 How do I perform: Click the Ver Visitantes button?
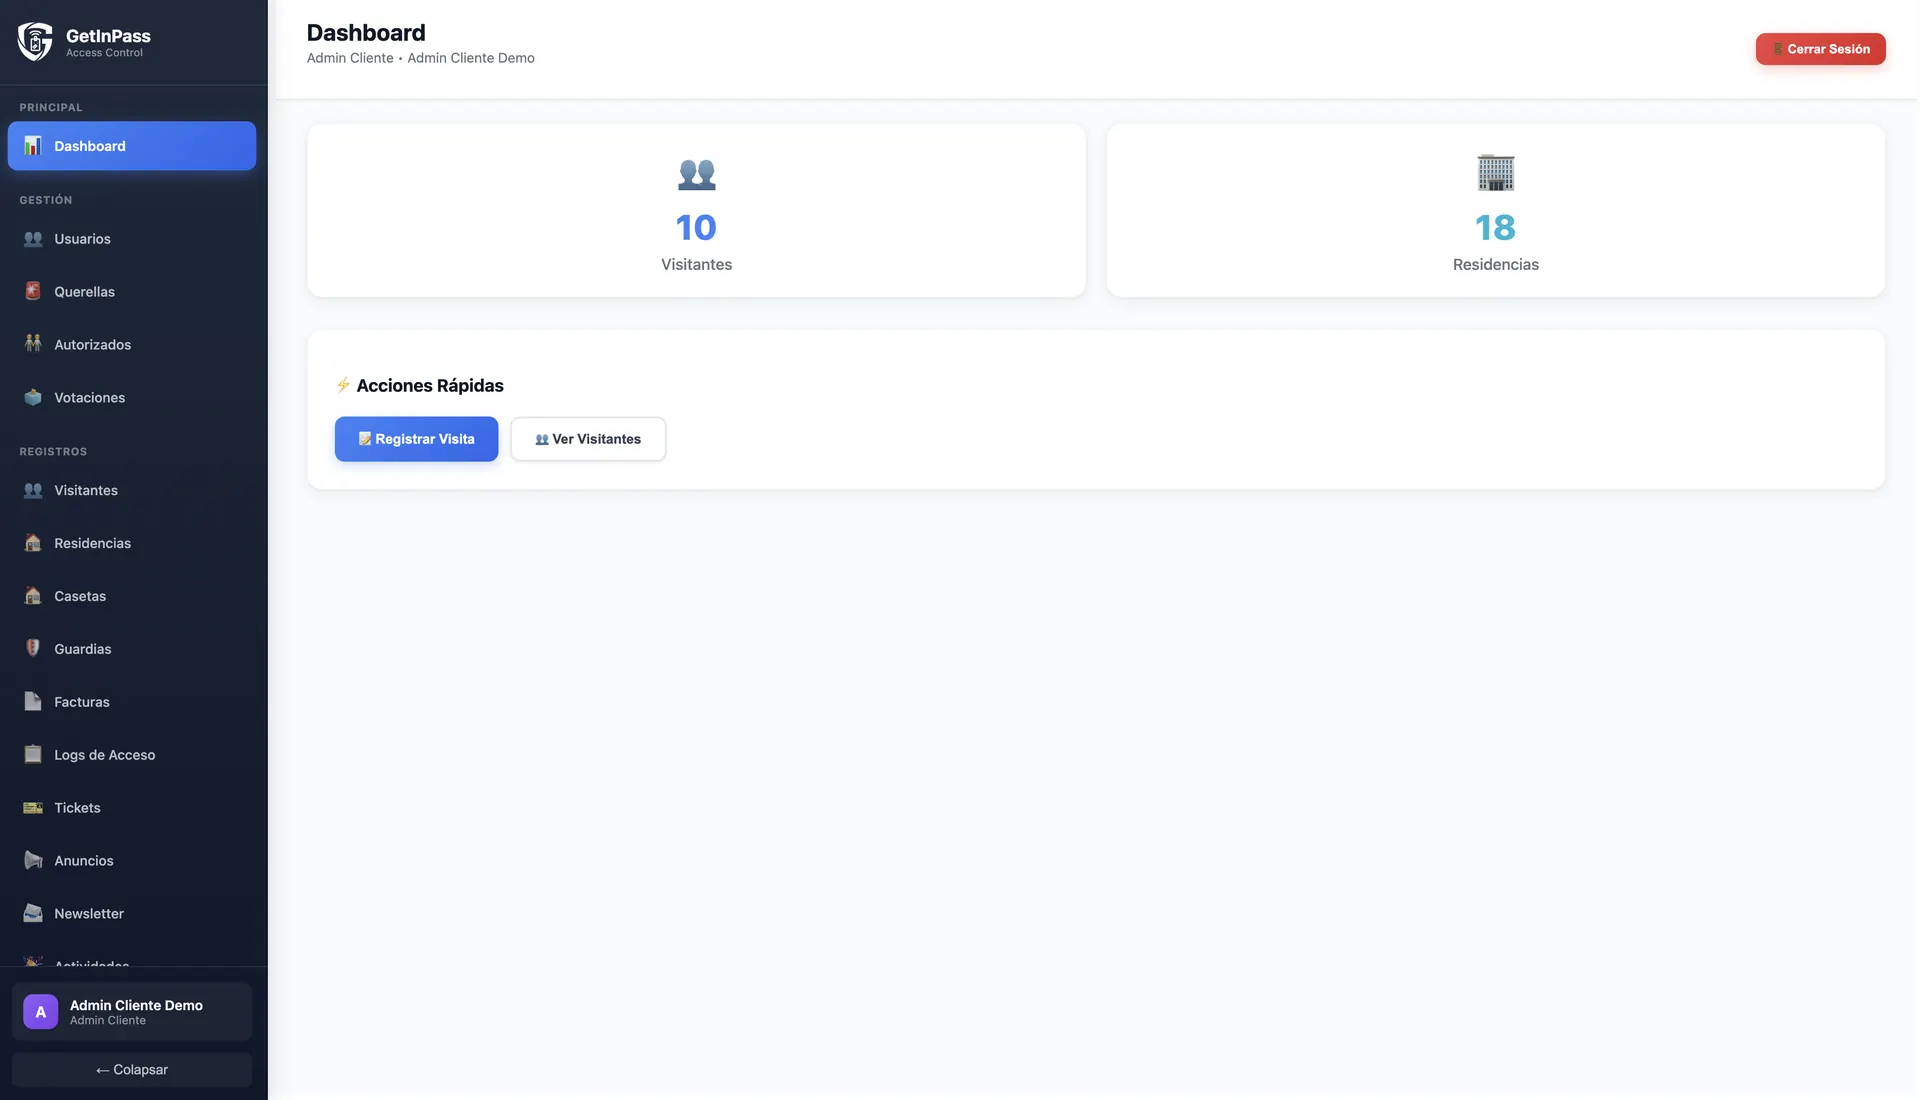pyautogui.click(x=588, y=439)
